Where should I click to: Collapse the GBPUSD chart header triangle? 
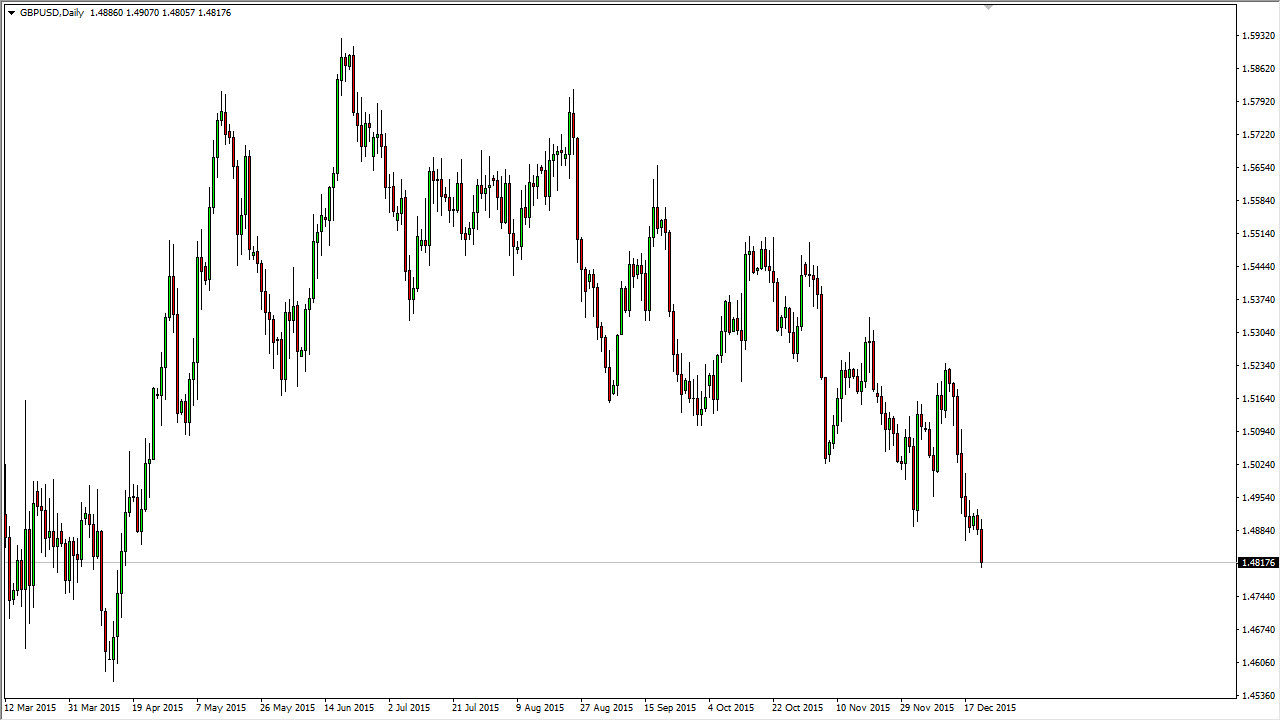(x=11, y=13)
